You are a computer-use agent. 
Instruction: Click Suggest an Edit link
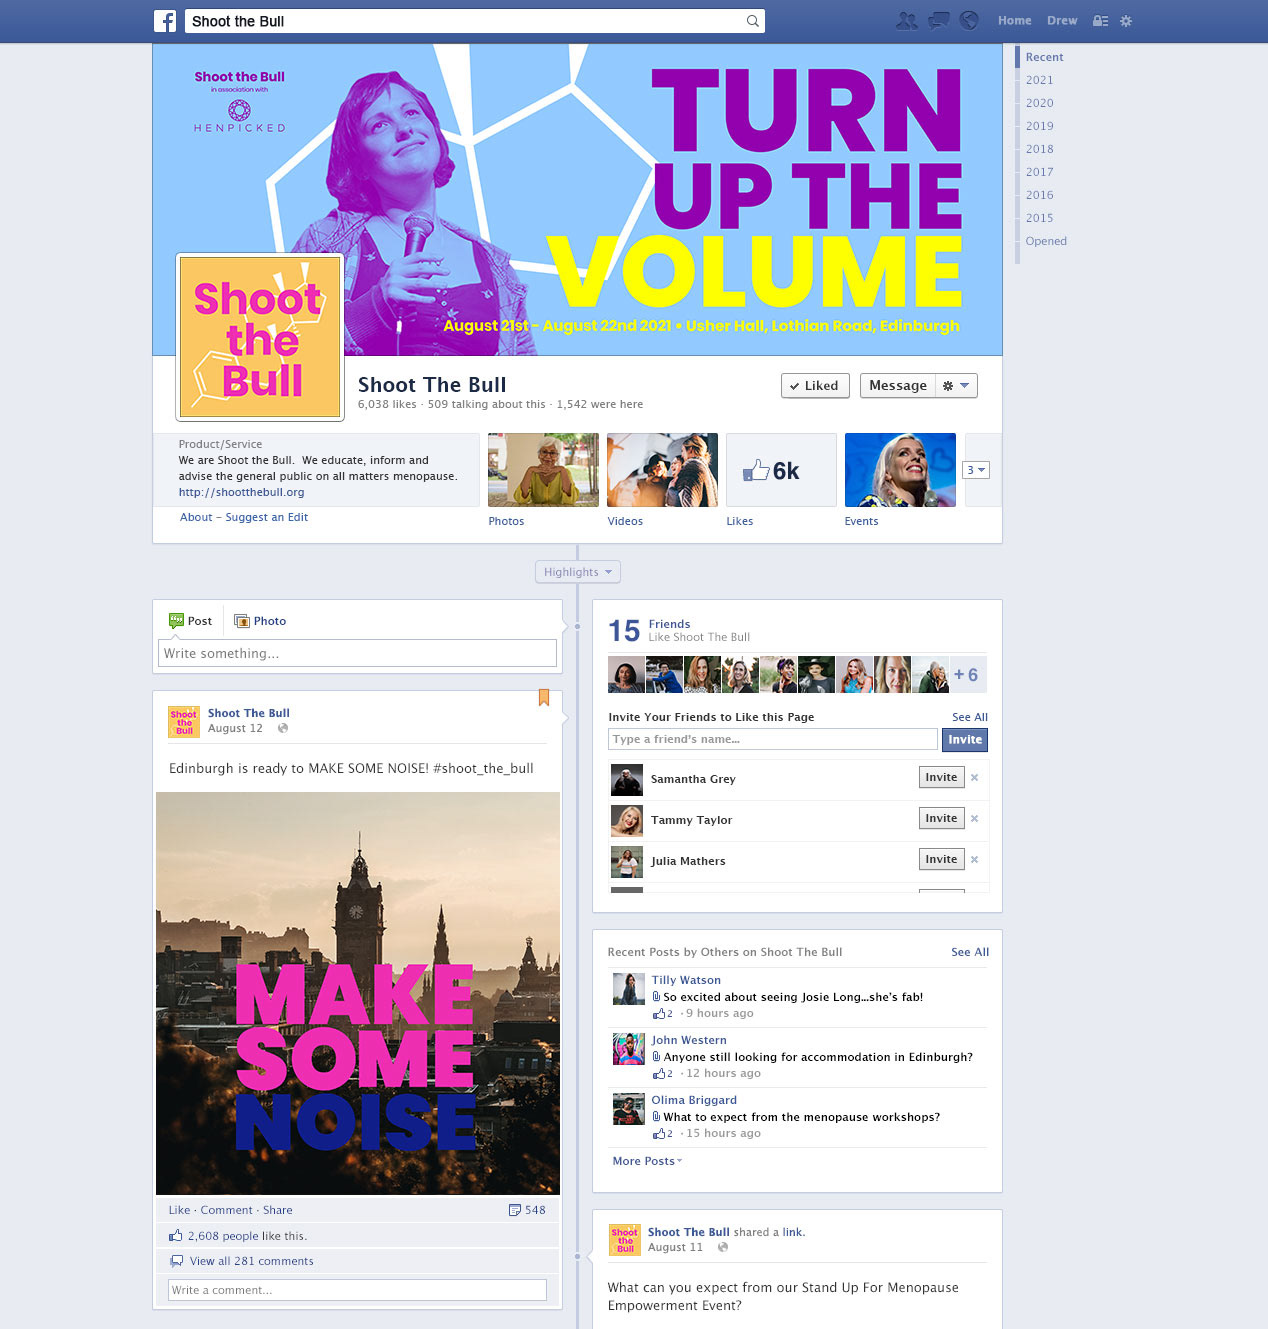[x=266, y=517]
